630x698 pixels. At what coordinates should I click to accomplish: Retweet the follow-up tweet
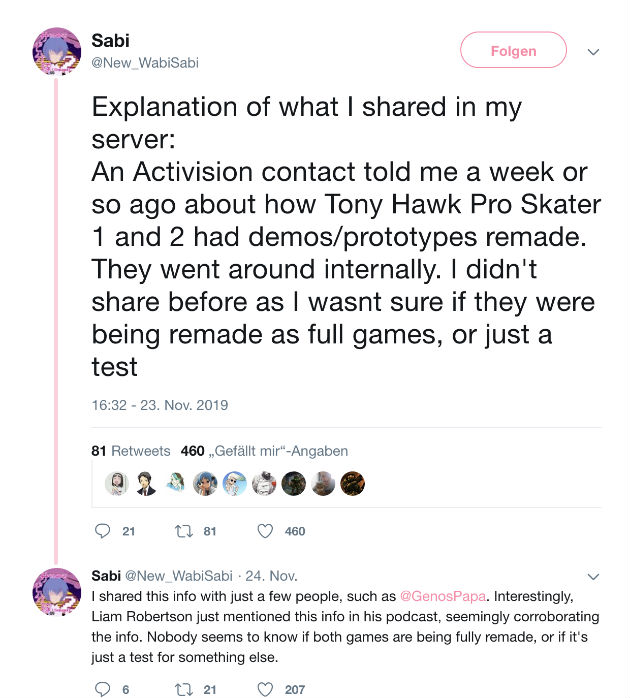[x=183, y=689]
